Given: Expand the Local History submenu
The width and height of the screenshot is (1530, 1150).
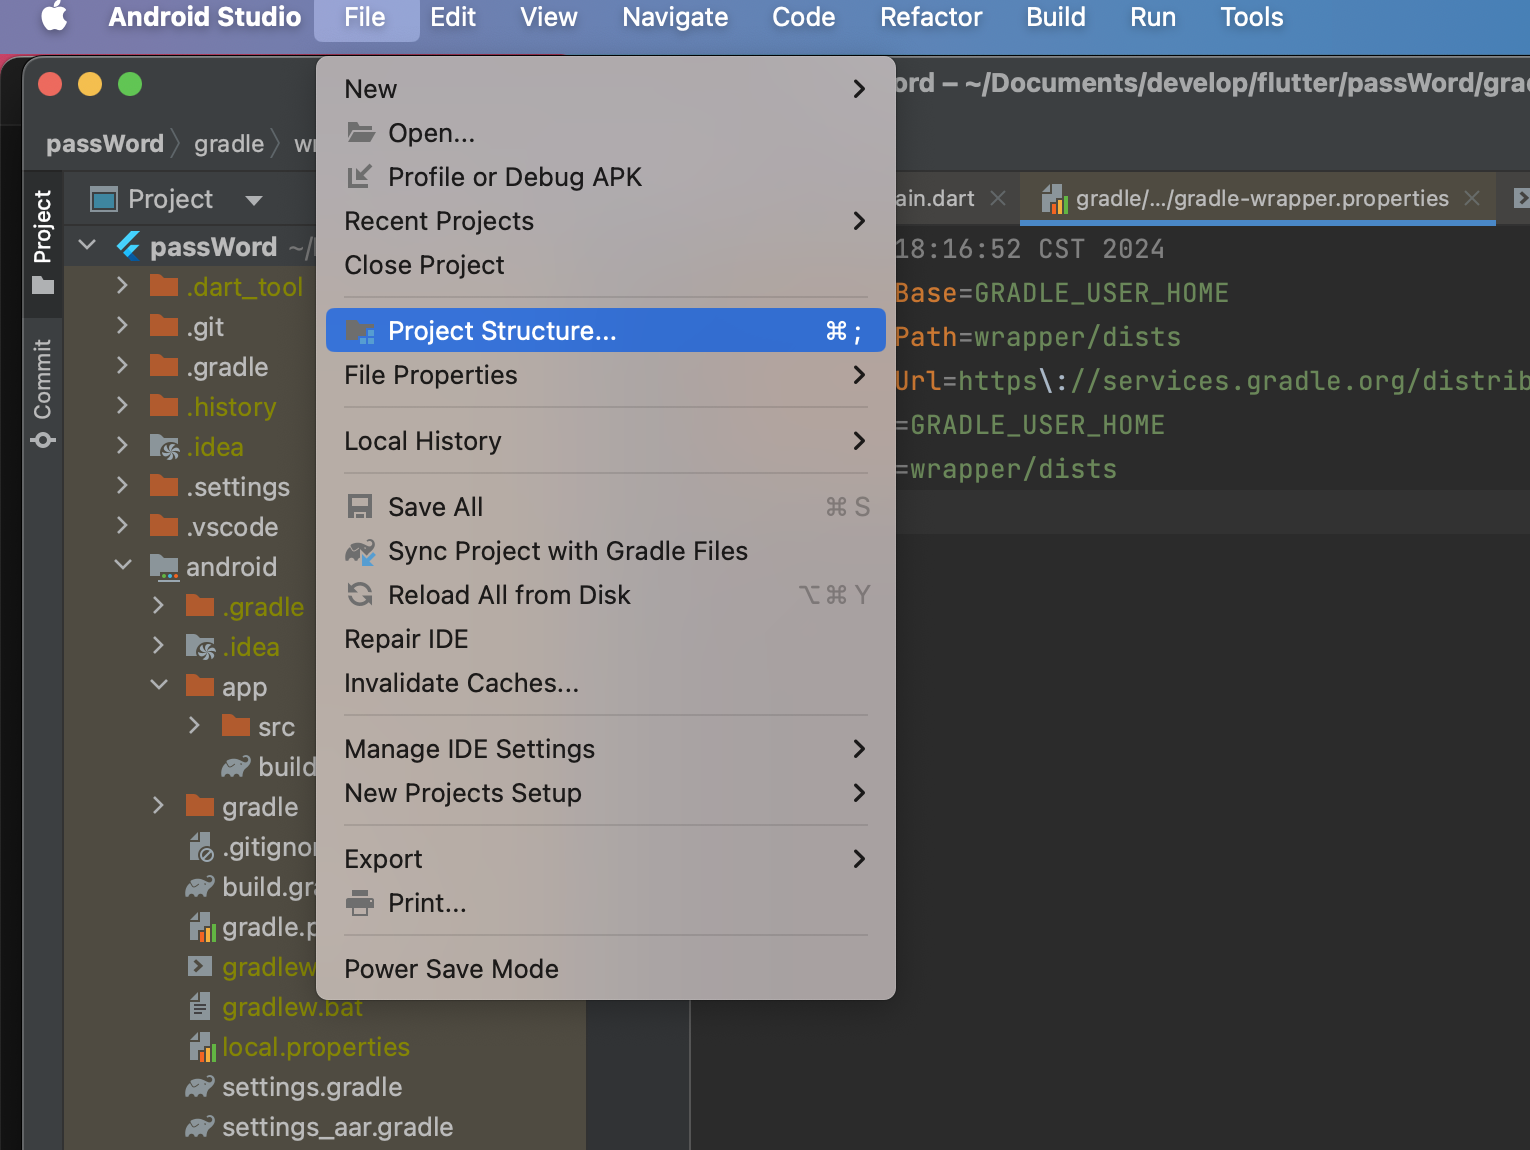Looking at the screenshot, I should (605, 441).
